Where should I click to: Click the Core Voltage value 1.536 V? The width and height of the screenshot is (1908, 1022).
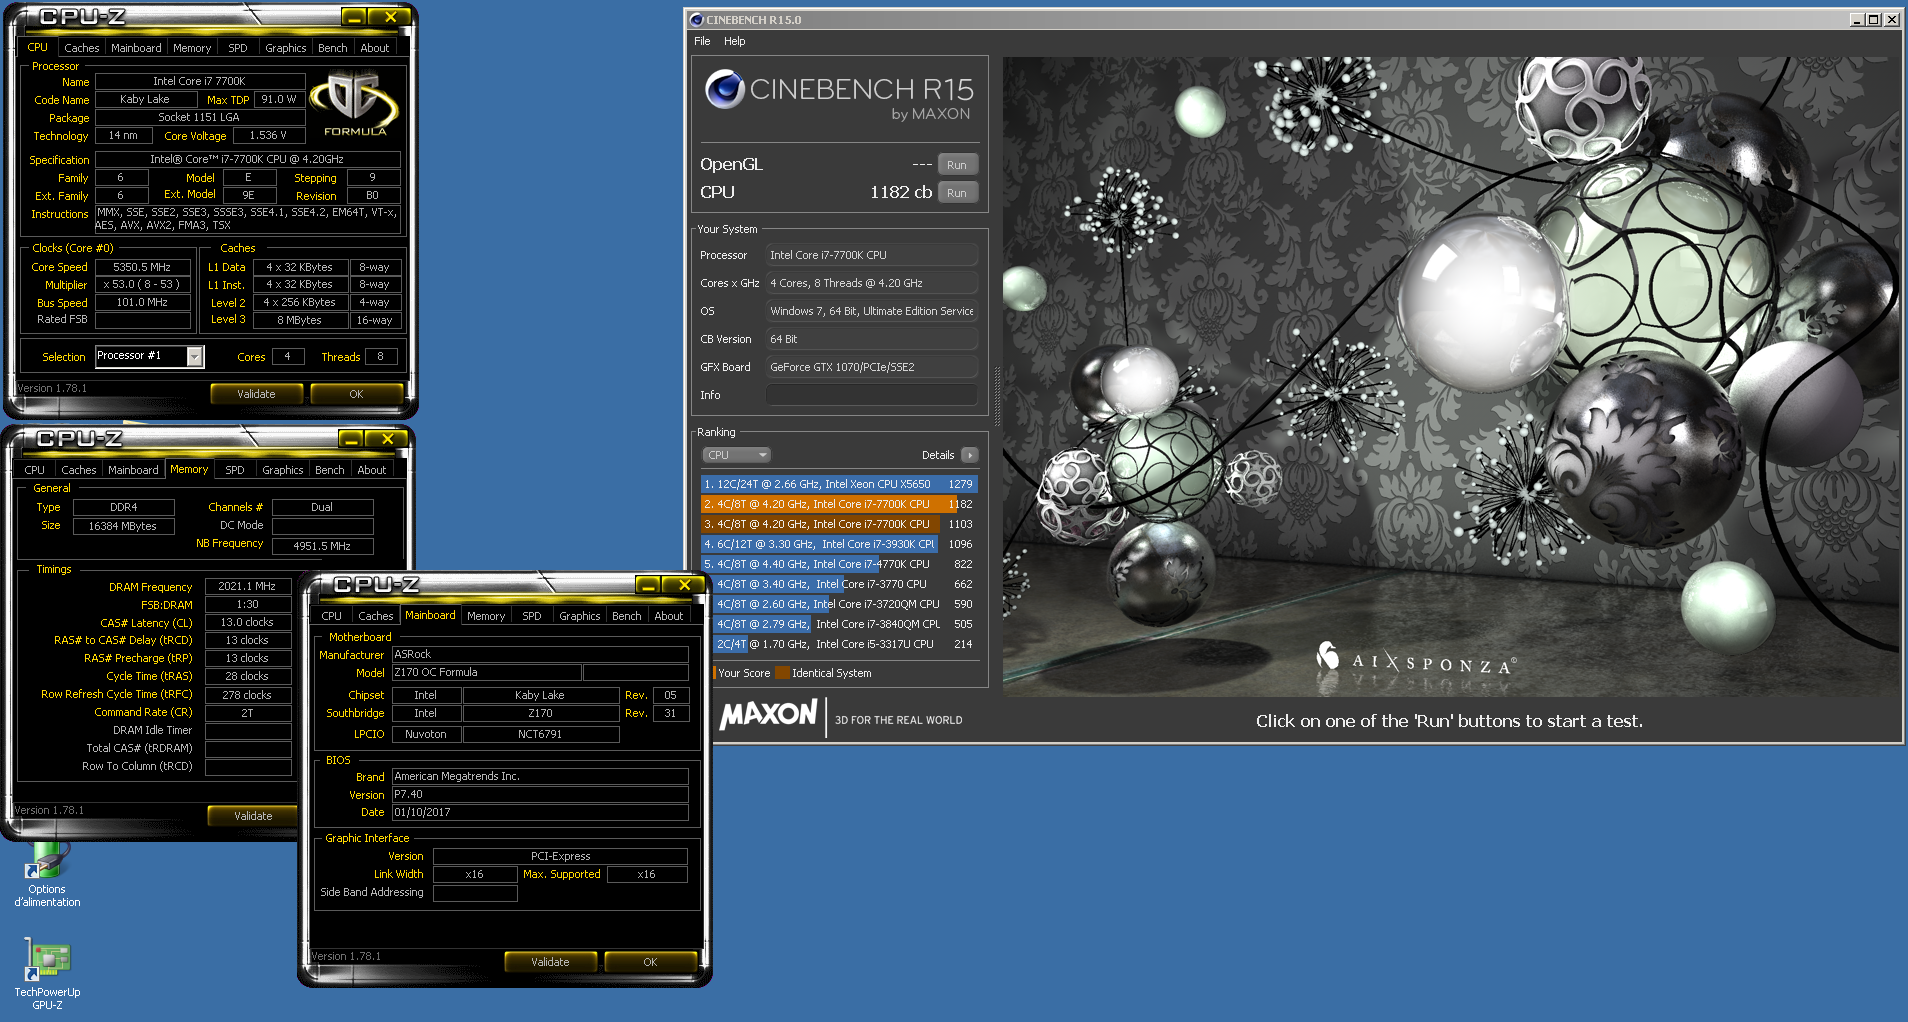point(268,135)
